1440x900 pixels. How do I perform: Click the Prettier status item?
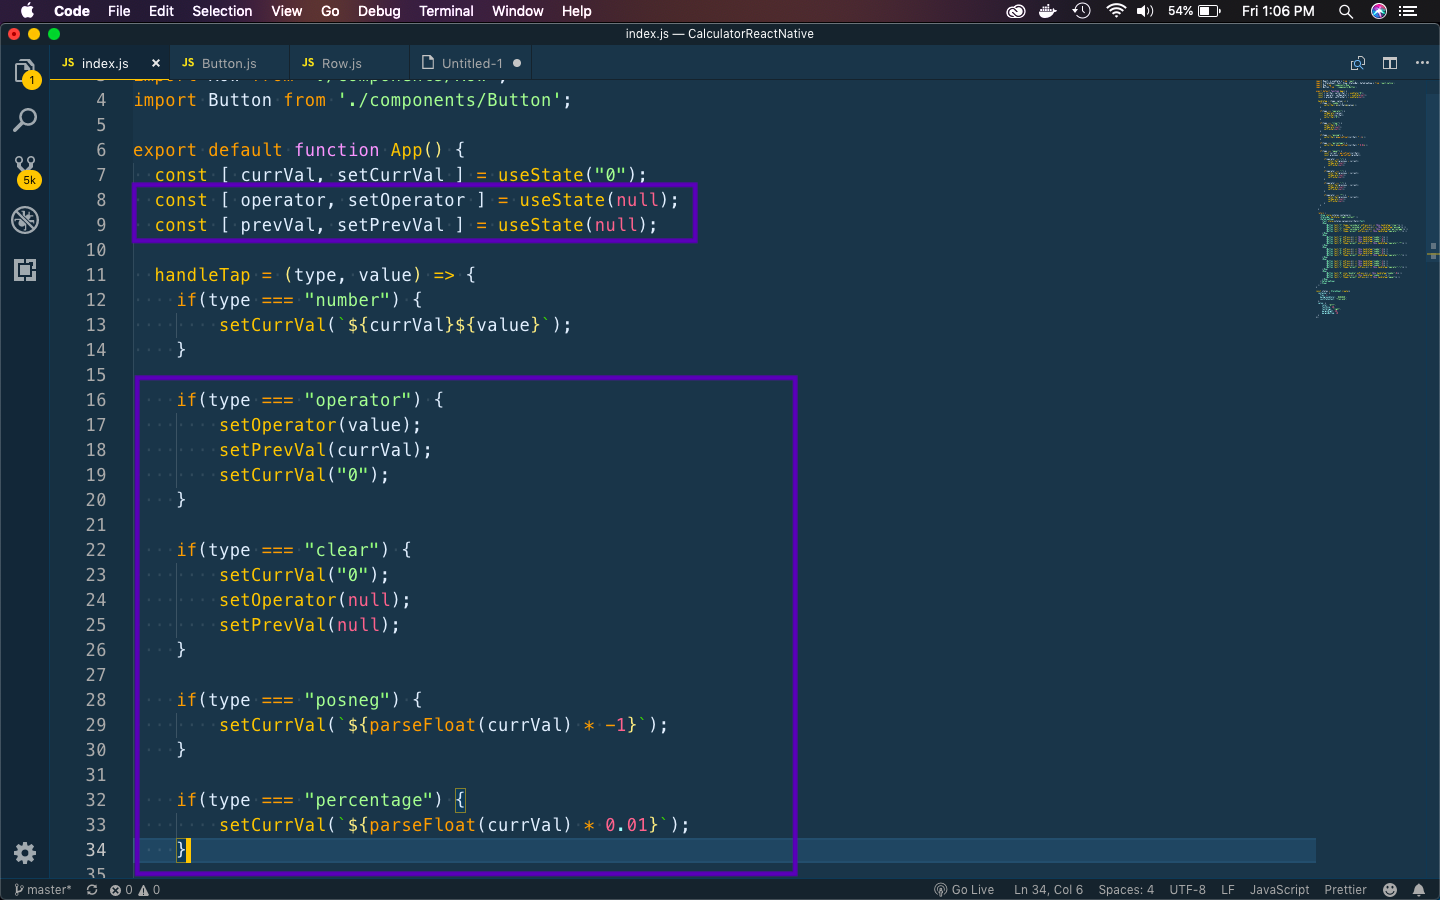point(1345,890)
